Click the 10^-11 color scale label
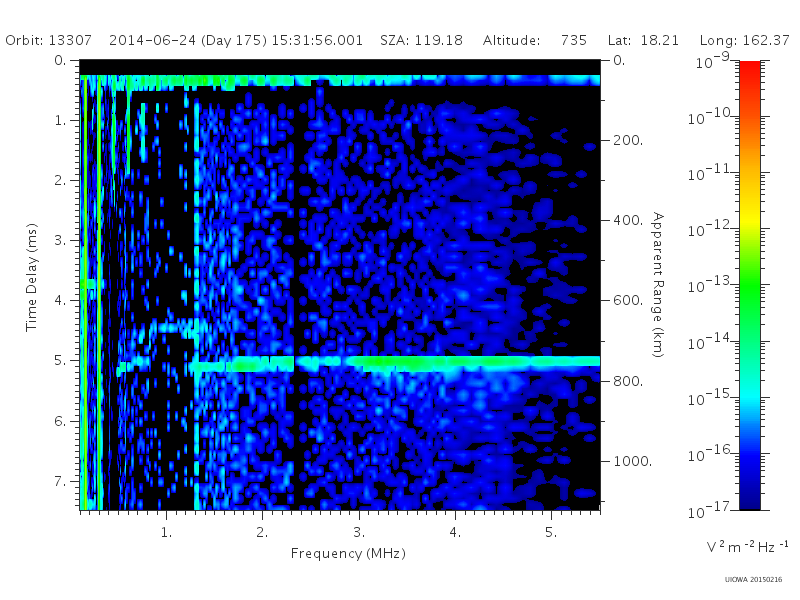The width and height of the screenshot is (800, 600). (x=711, y=173)
